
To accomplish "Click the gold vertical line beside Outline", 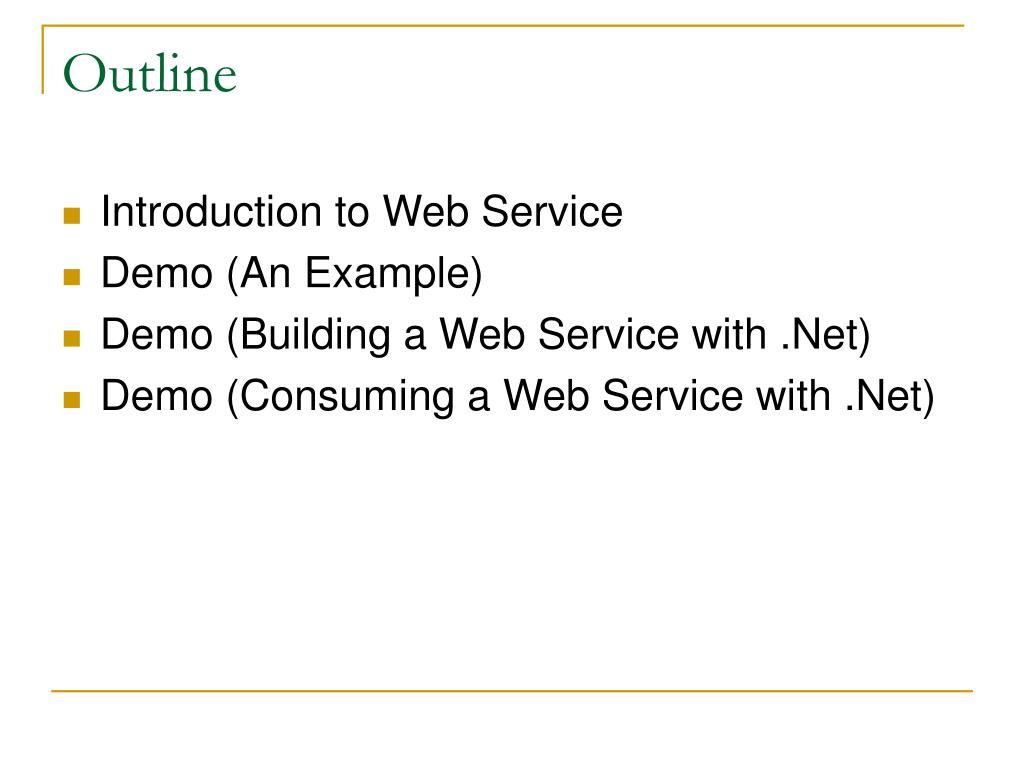I will coord(43,60).
